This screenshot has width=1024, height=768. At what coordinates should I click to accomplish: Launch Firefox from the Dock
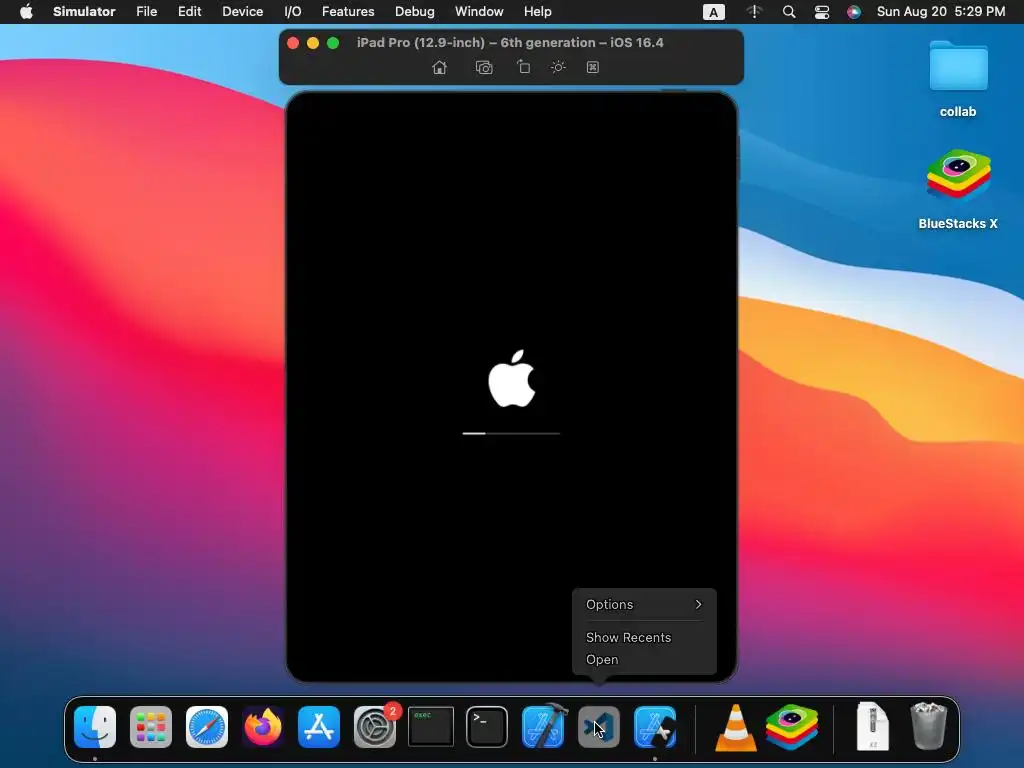[x=263, y=727]
